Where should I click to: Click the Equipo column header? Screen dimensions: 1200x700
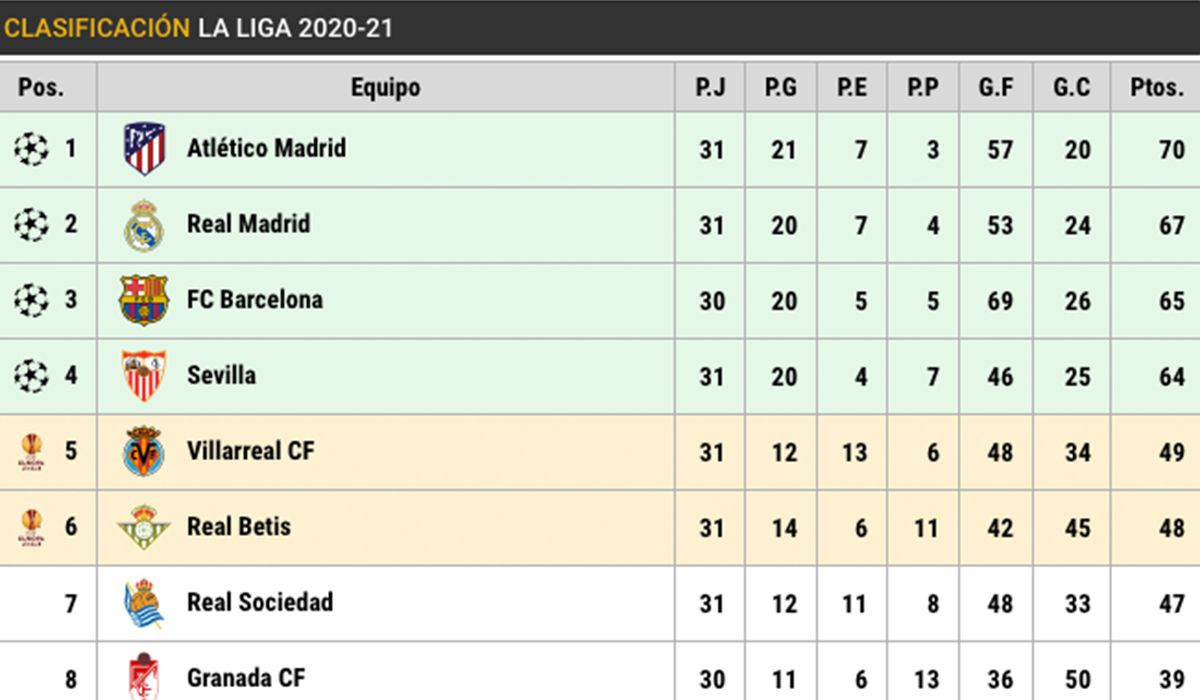coord(385,88)
